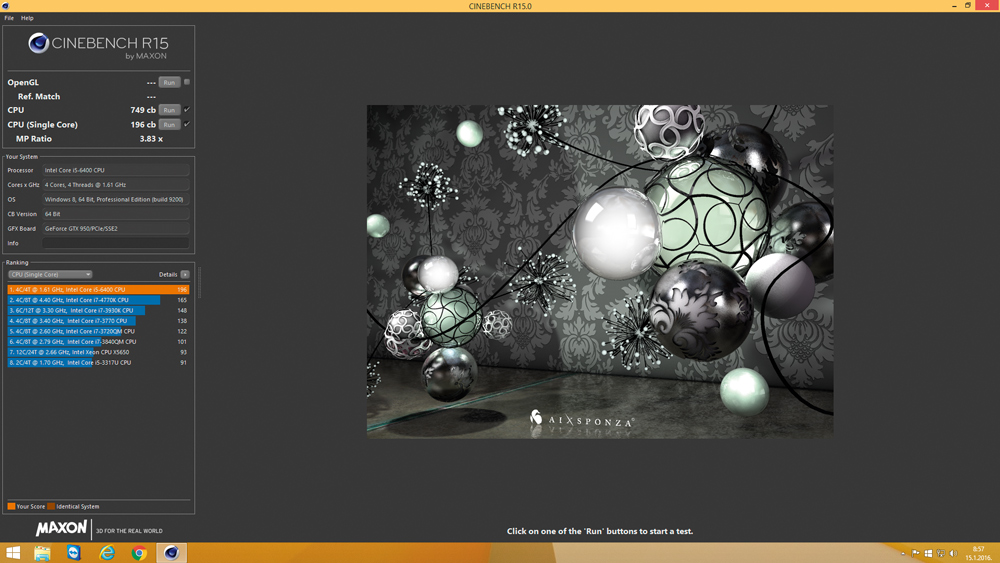Screen dimensions: 1000x563
Task: Open the ranking type dropdown
Action: tap(50, 274)
